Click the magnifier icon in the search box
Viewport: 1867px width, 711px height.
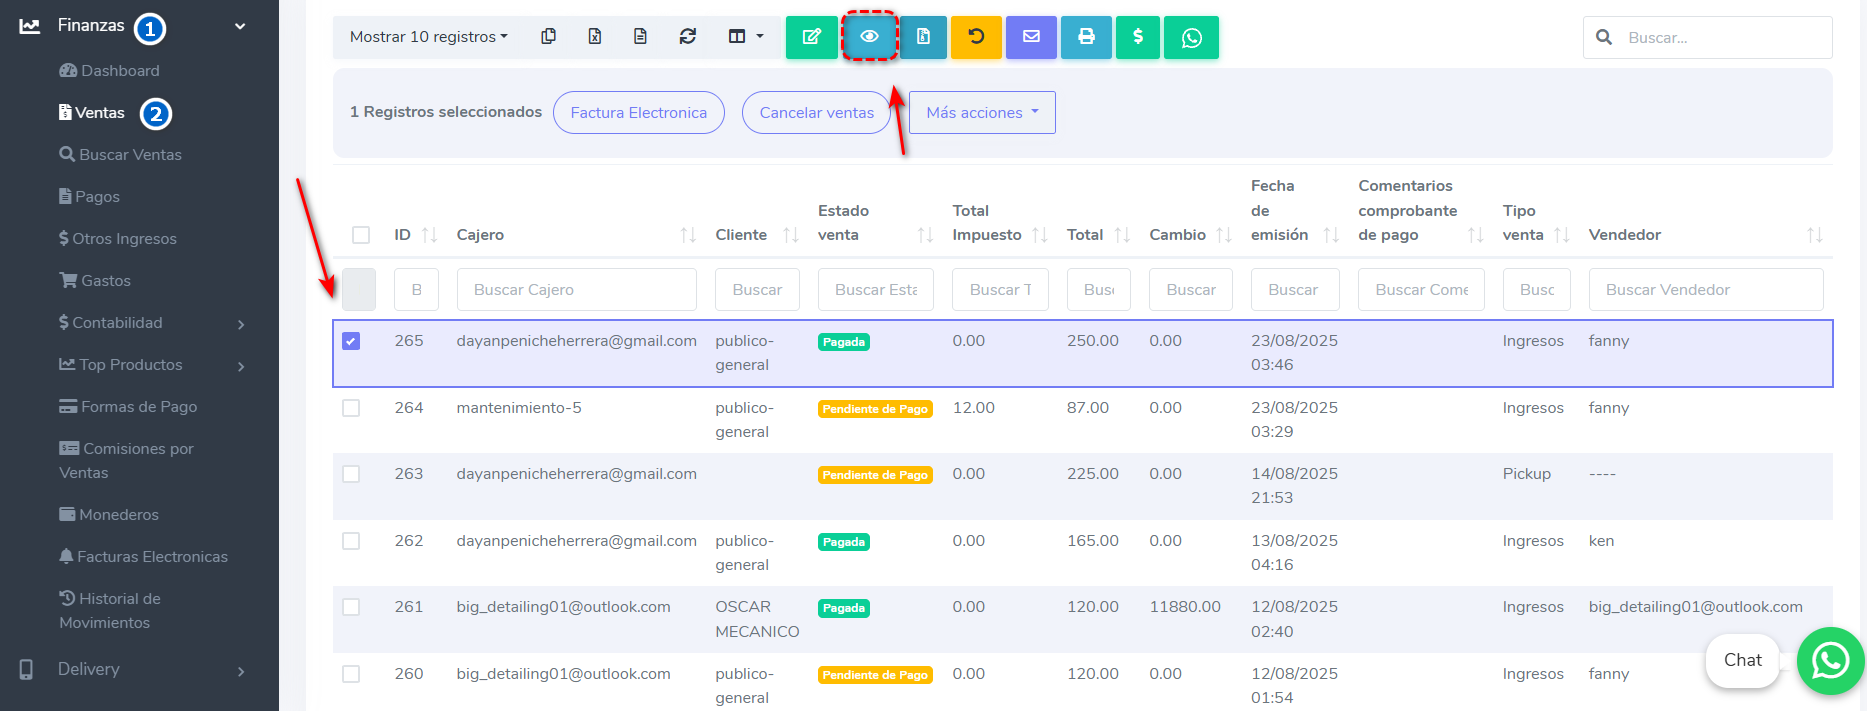(x=1604, y=37)
